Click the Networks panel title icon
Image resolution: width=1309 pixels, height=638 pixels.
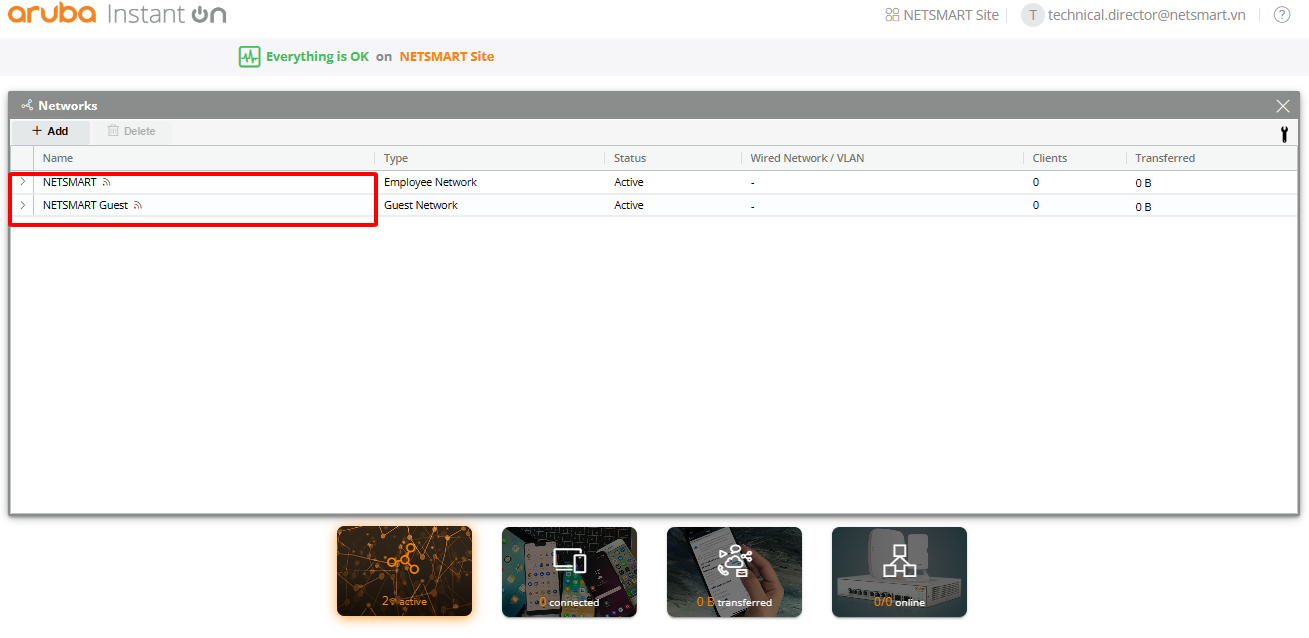[x=27, y=105]
